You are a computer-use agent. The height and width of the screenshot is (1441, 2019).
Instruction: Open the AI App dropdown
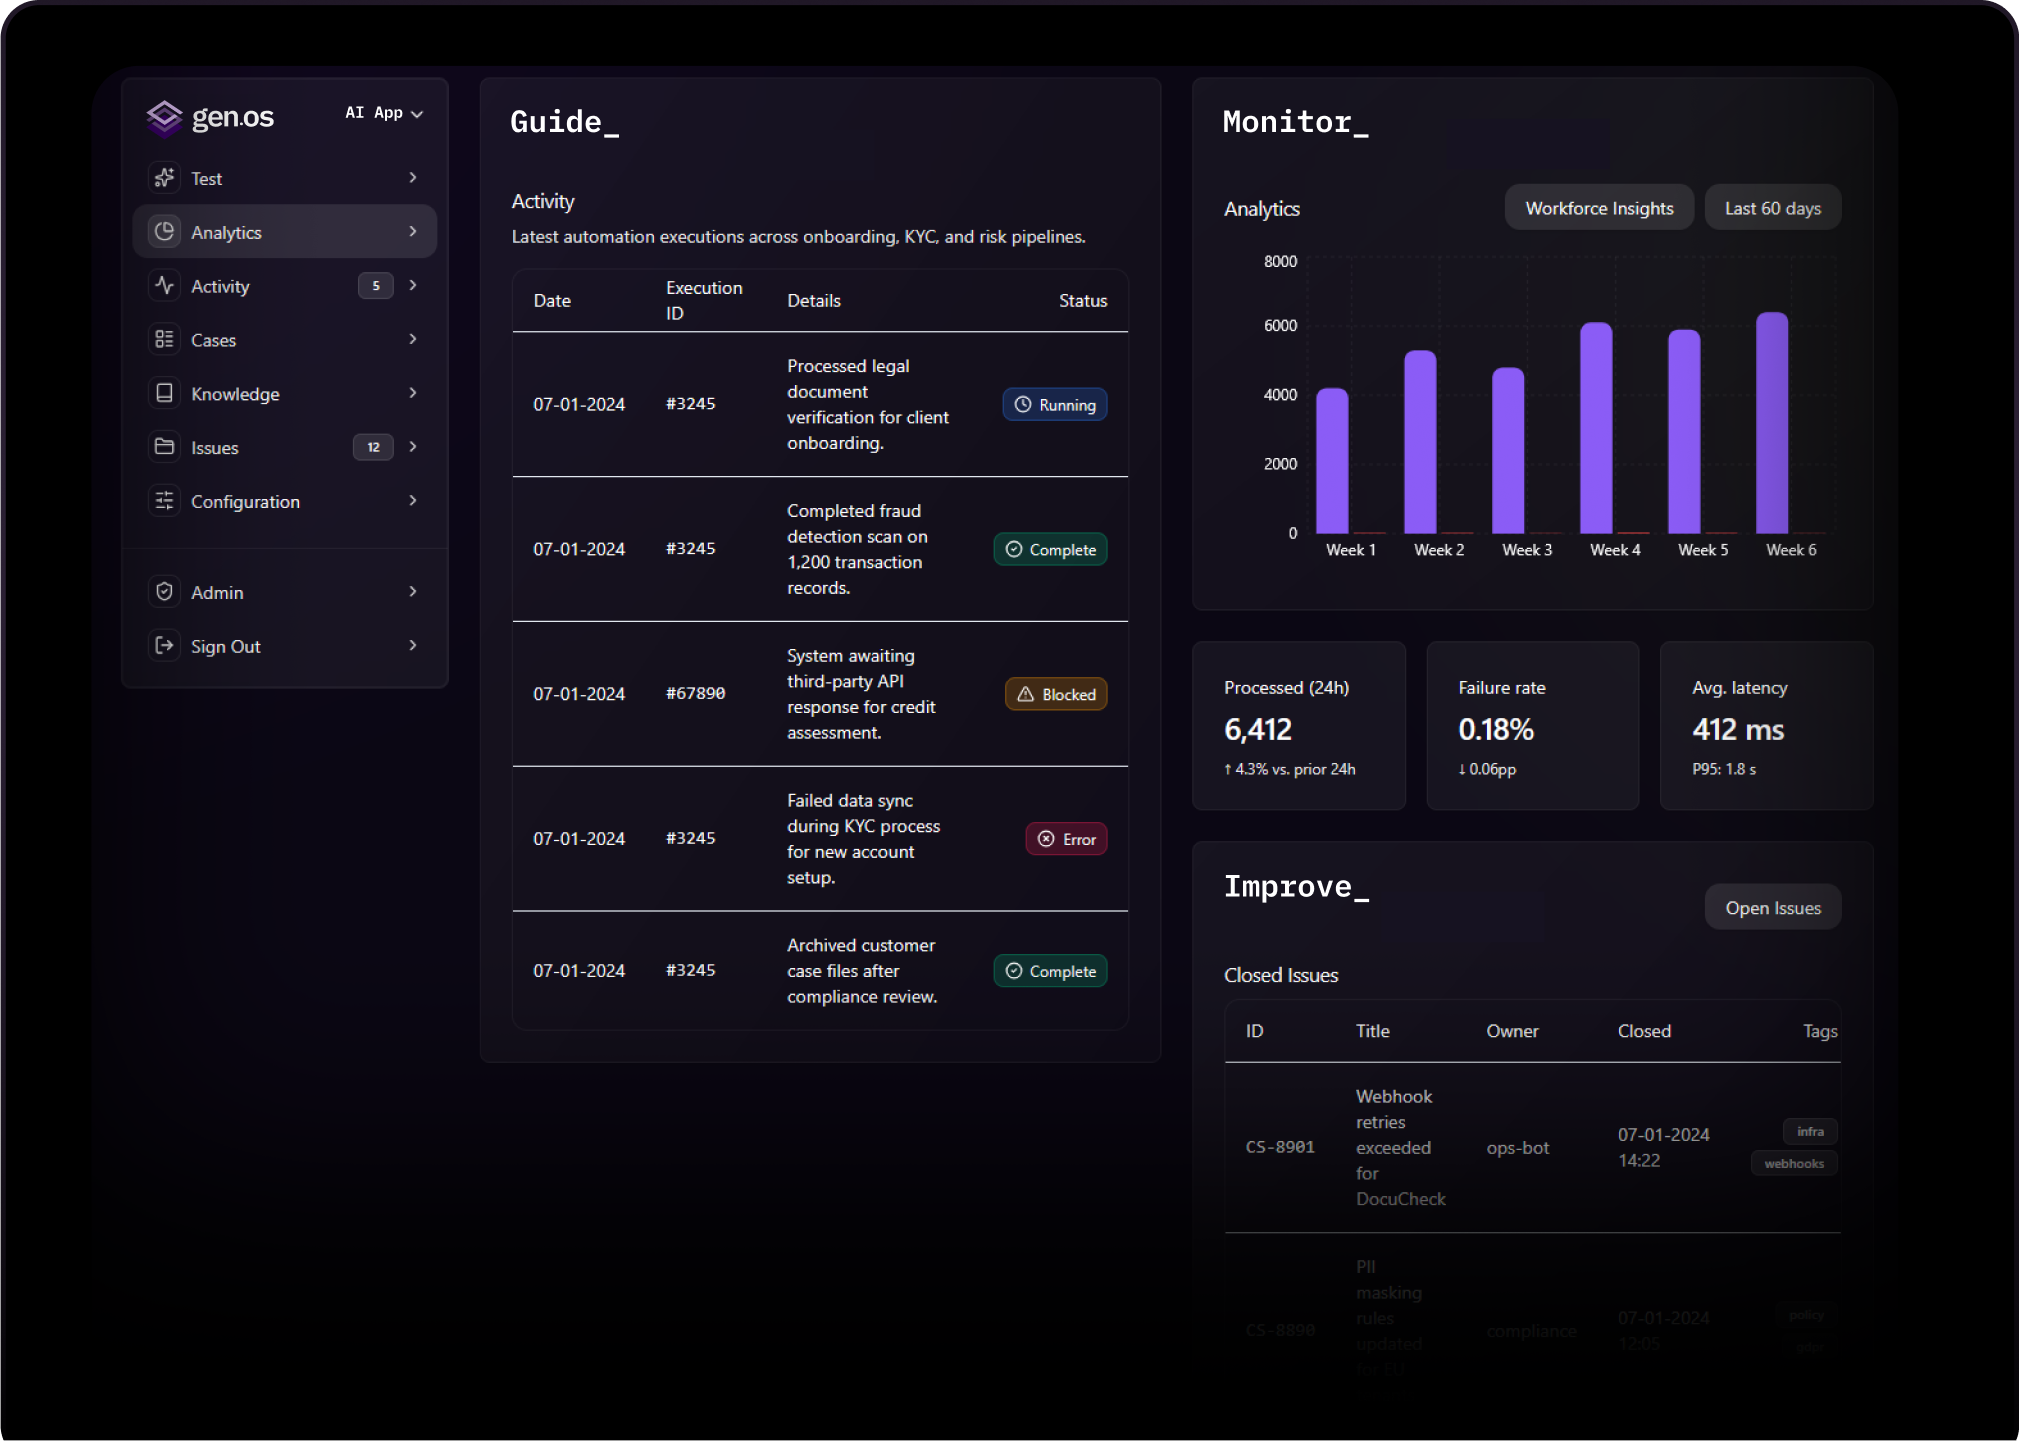384,114
